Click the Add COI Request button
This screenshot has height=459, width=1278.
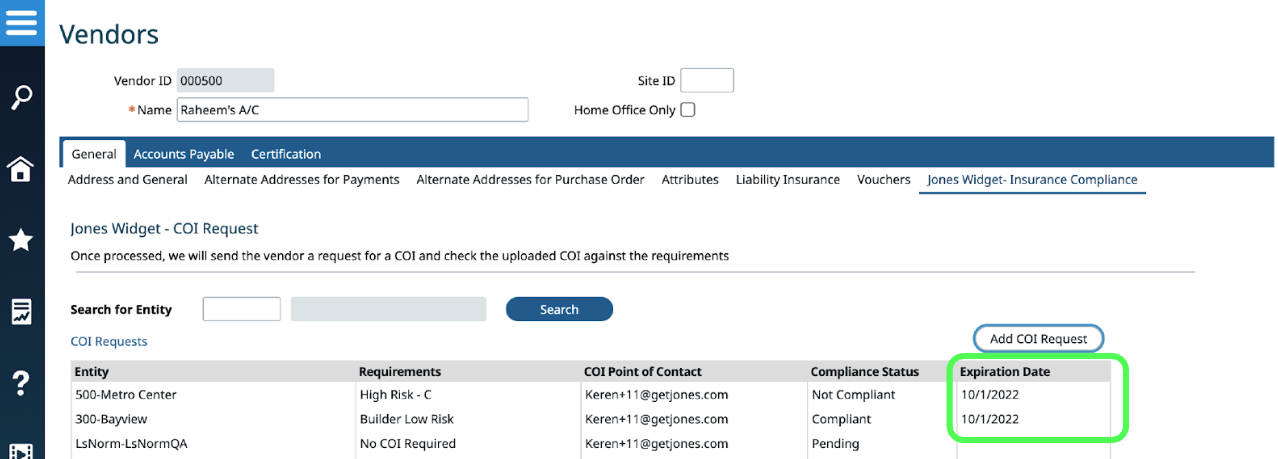(x=1038, y=339)
